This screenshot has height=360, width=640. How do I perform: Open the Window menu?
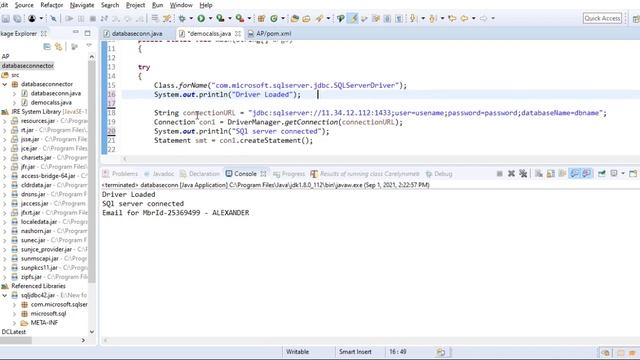181,5
